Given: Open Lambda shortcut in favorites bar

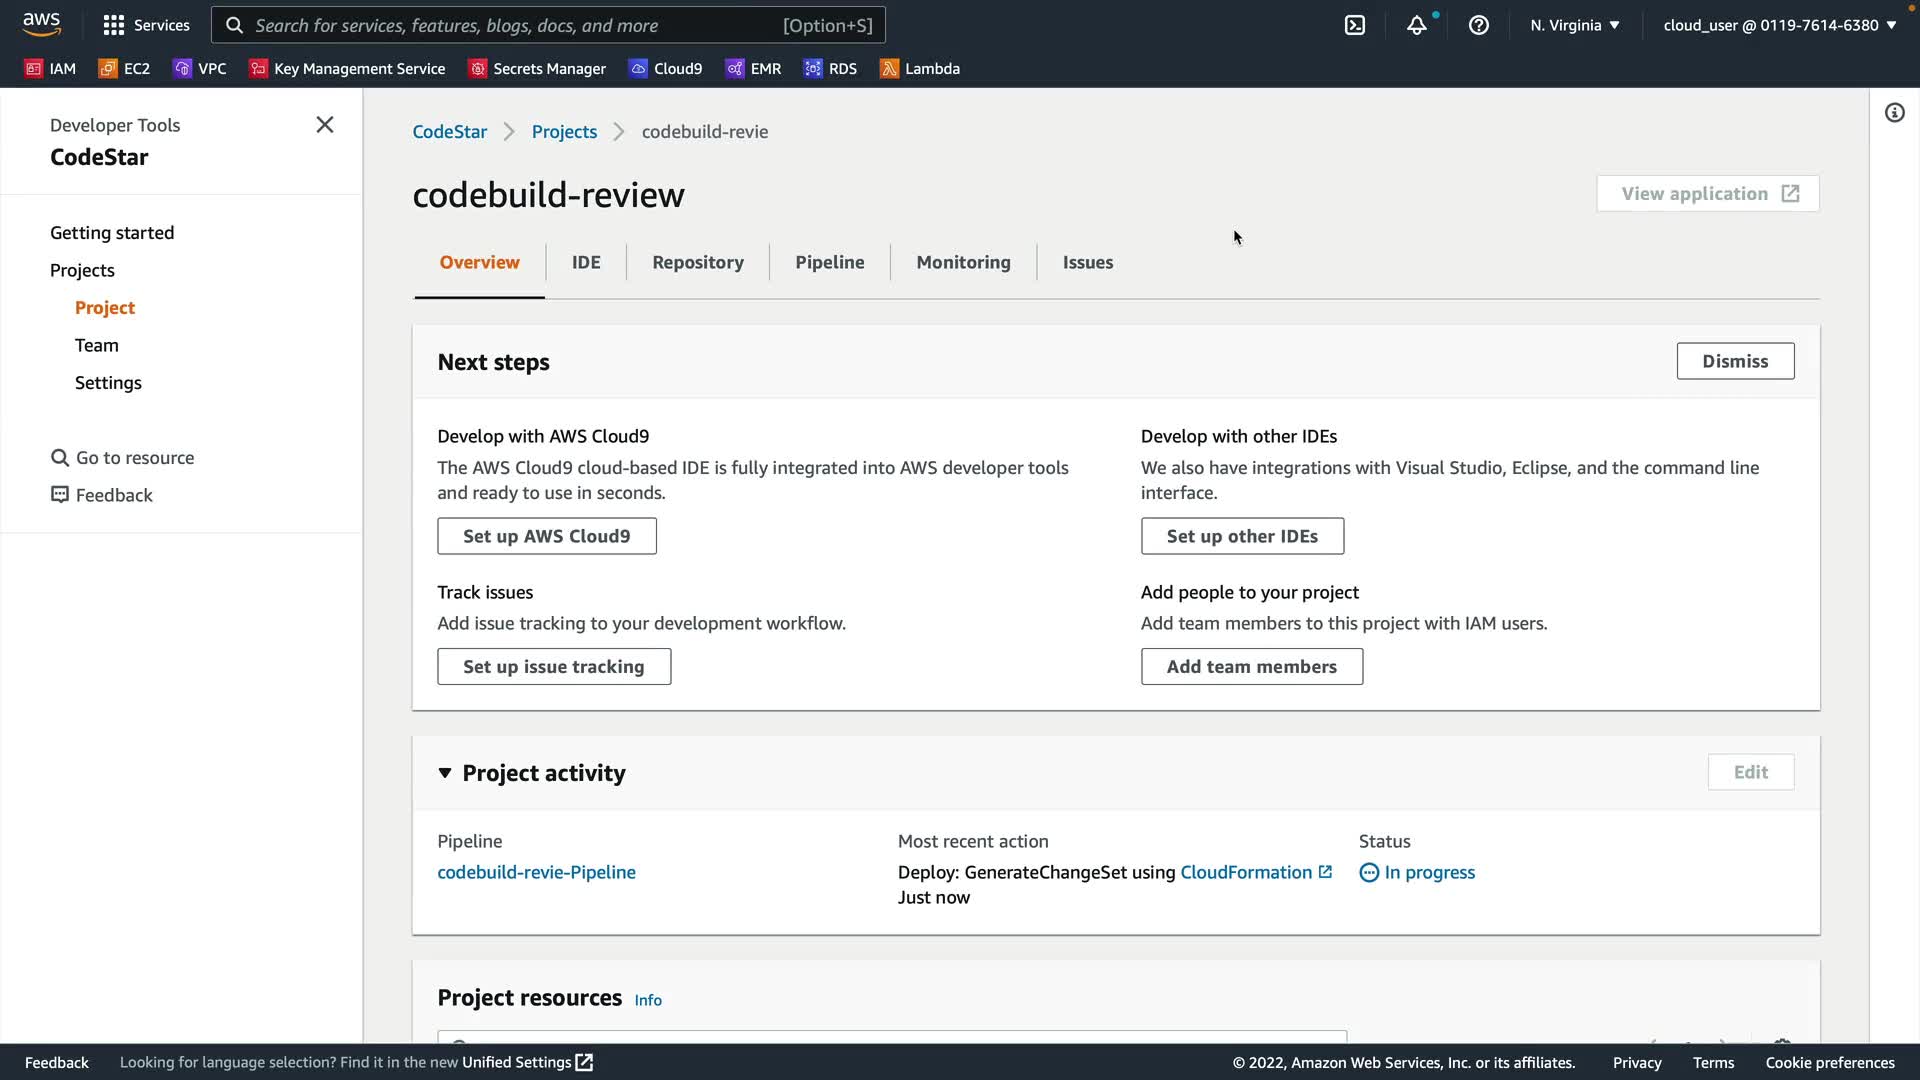Looking at the screenshot, I should click(x=920, y=69).
